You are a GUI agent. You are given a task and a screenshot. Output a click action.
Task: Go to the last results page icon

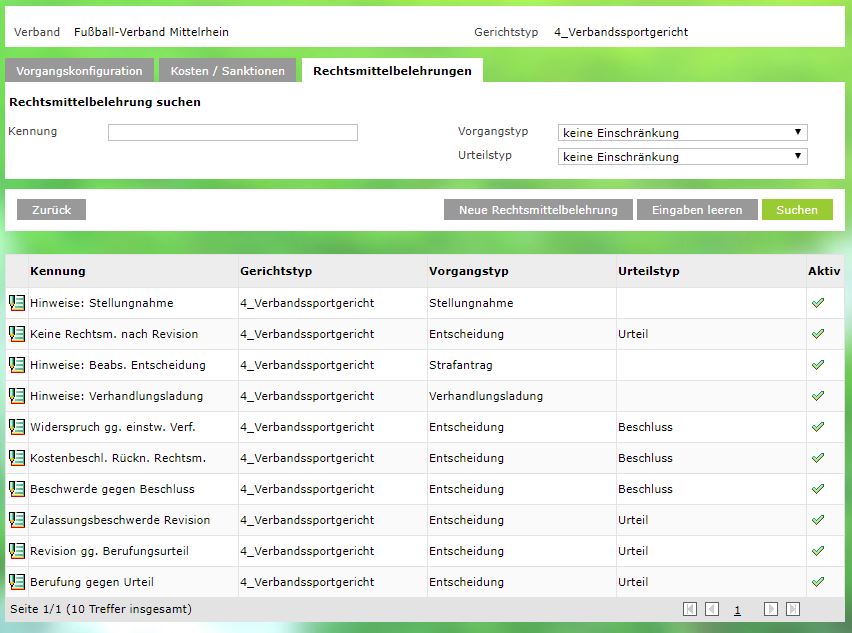click(793, 609)
